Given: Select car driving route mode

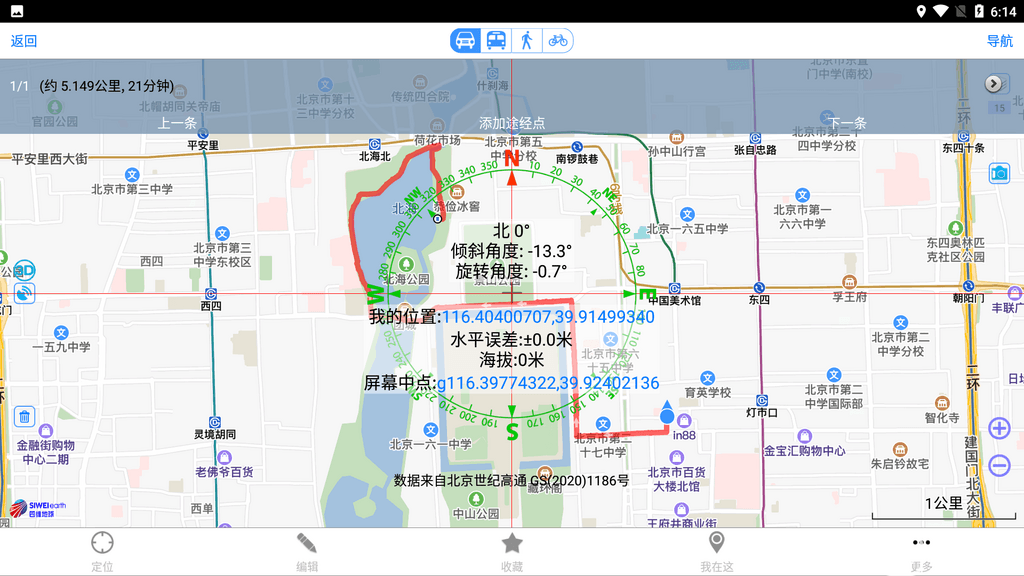Looking at the screenshot, I should tap(465, 40).
